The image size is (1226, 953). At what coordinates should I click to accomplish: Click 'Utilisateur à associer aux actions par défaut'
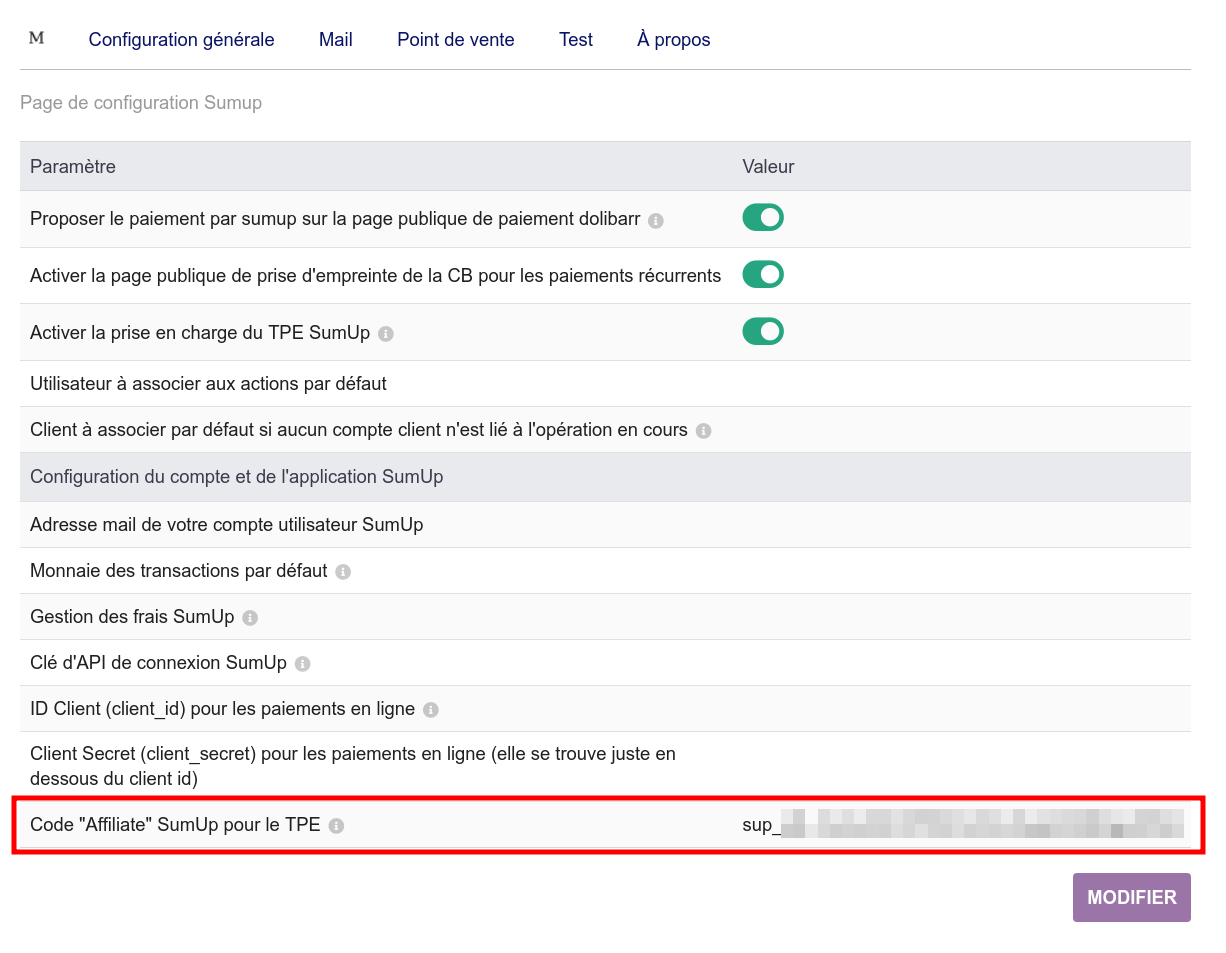208,383
